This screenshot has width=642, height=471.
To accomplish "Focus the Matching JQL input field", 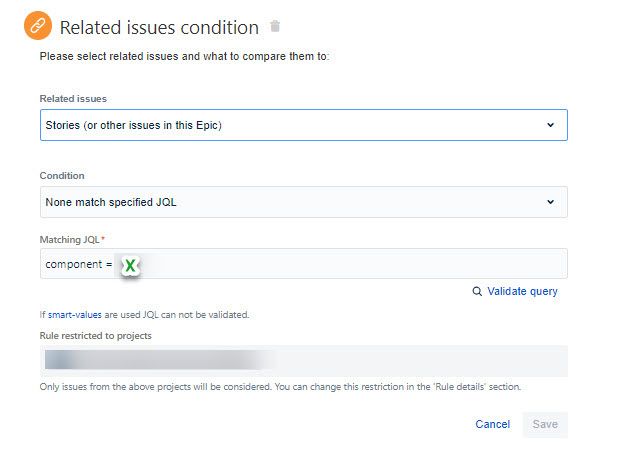I will 350,264.
